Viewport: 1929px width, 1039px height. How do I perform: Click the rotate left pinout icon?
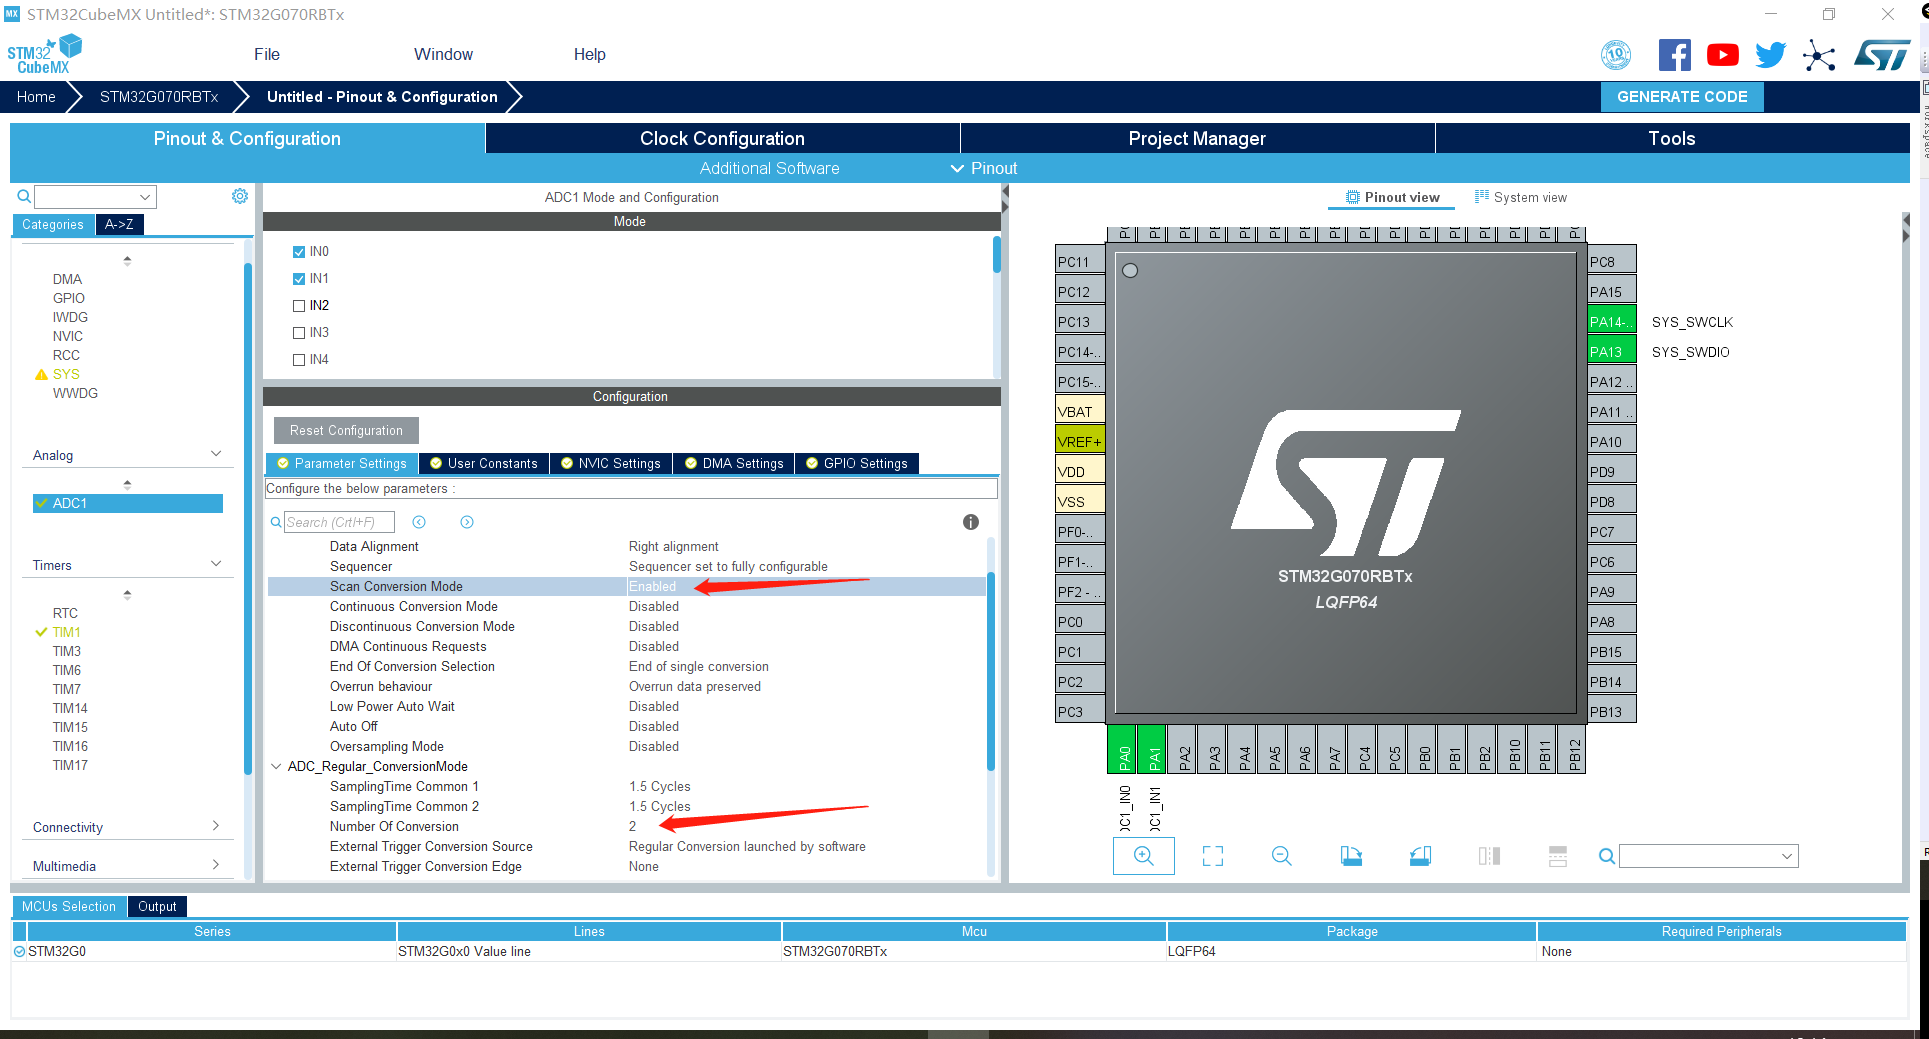click(x=1351, y=856)
